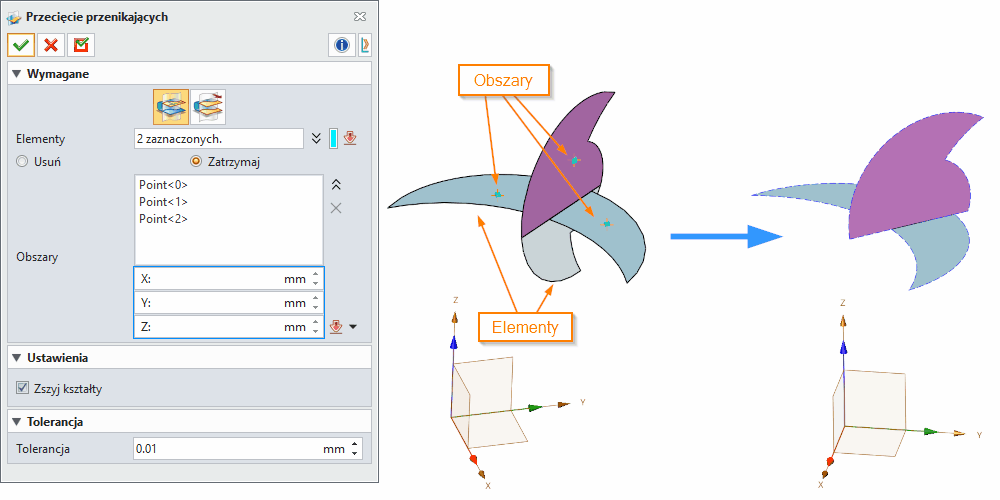
Task: Select the Usuń radio button
Action: (x=22, y=162)
